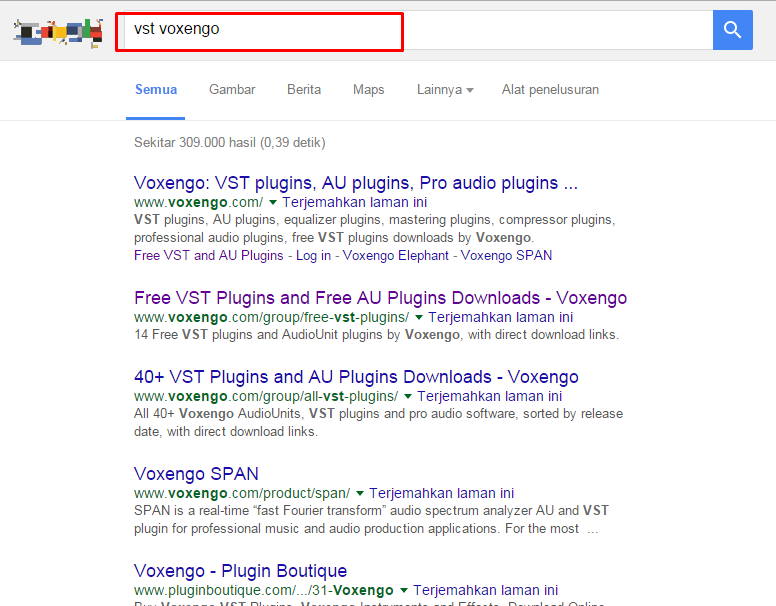Expand the arrow beside free-vst-plugins URL

419,317
